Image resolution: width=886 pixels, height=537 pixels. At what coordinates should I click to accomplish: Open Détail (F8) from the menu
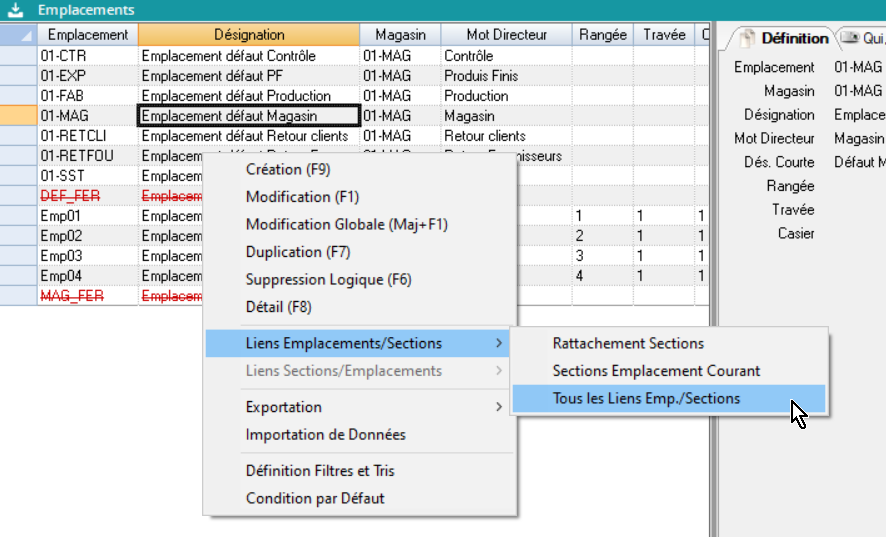(278, 307)
